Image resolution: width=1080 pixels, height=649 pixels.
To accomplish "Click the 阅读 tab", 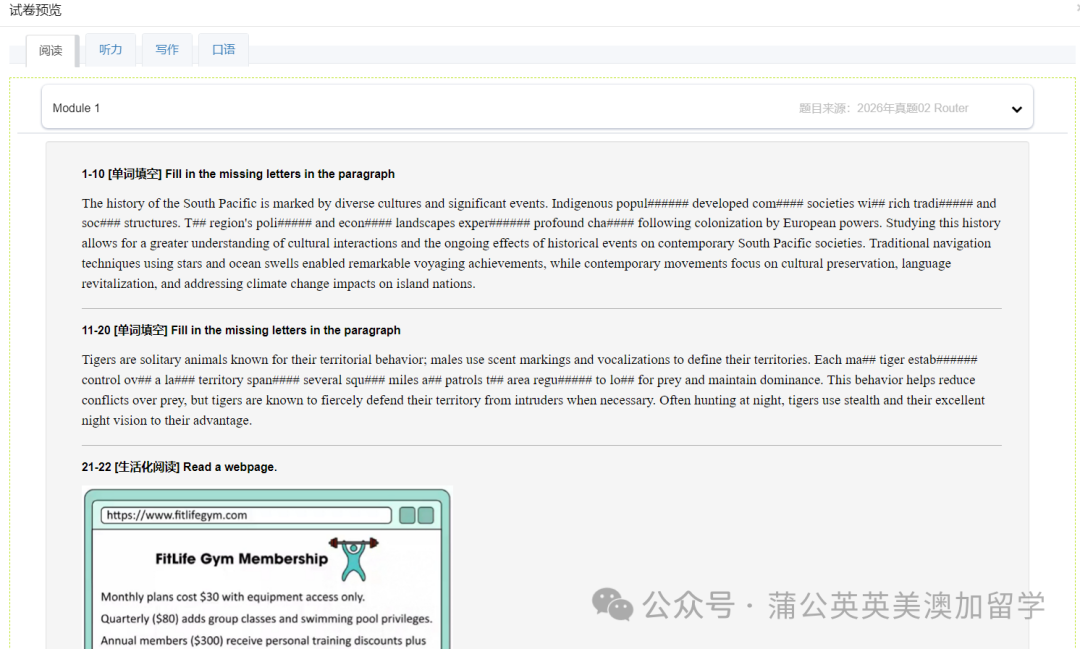I will pyautogui.click(x=51, y=51).
